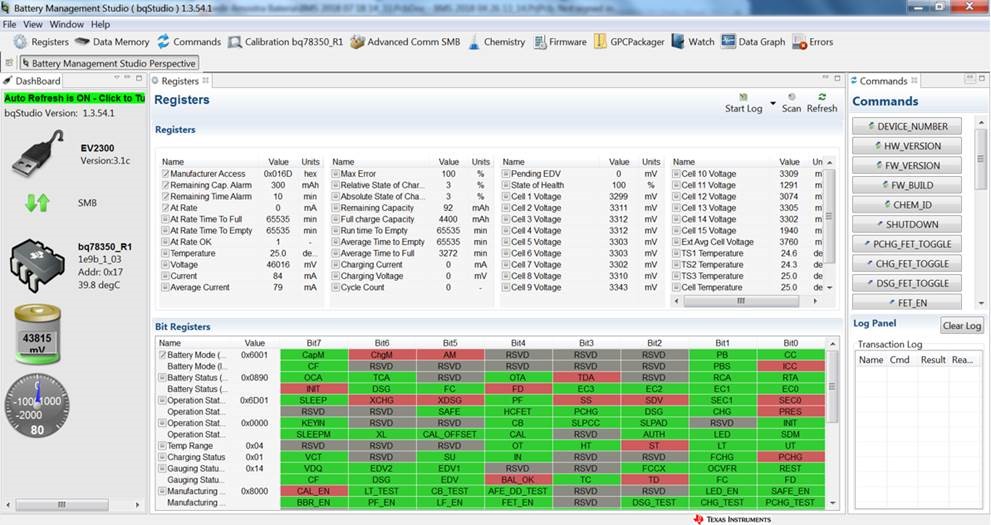991x525 pixels.
Task: Click the Scan registers icon
Action: click(x=791, y=97)
